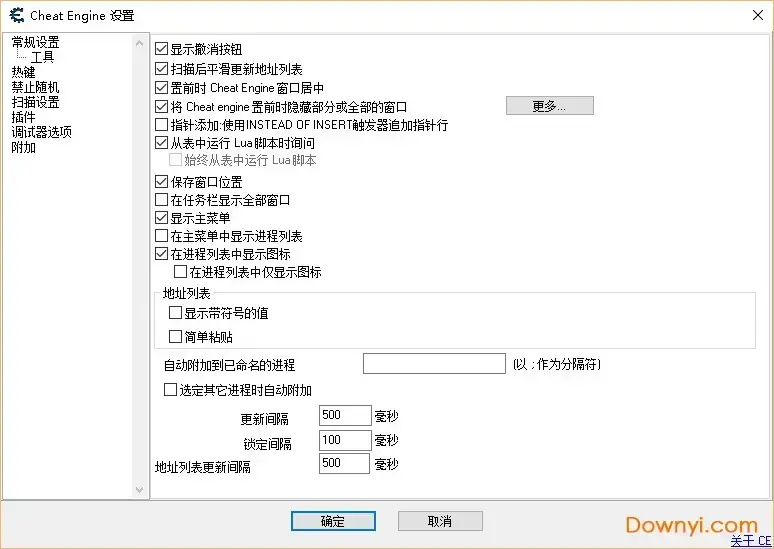Uncheck 保存窗口位置 checkbox
774x549 pixels.
[x=161, y=182]
